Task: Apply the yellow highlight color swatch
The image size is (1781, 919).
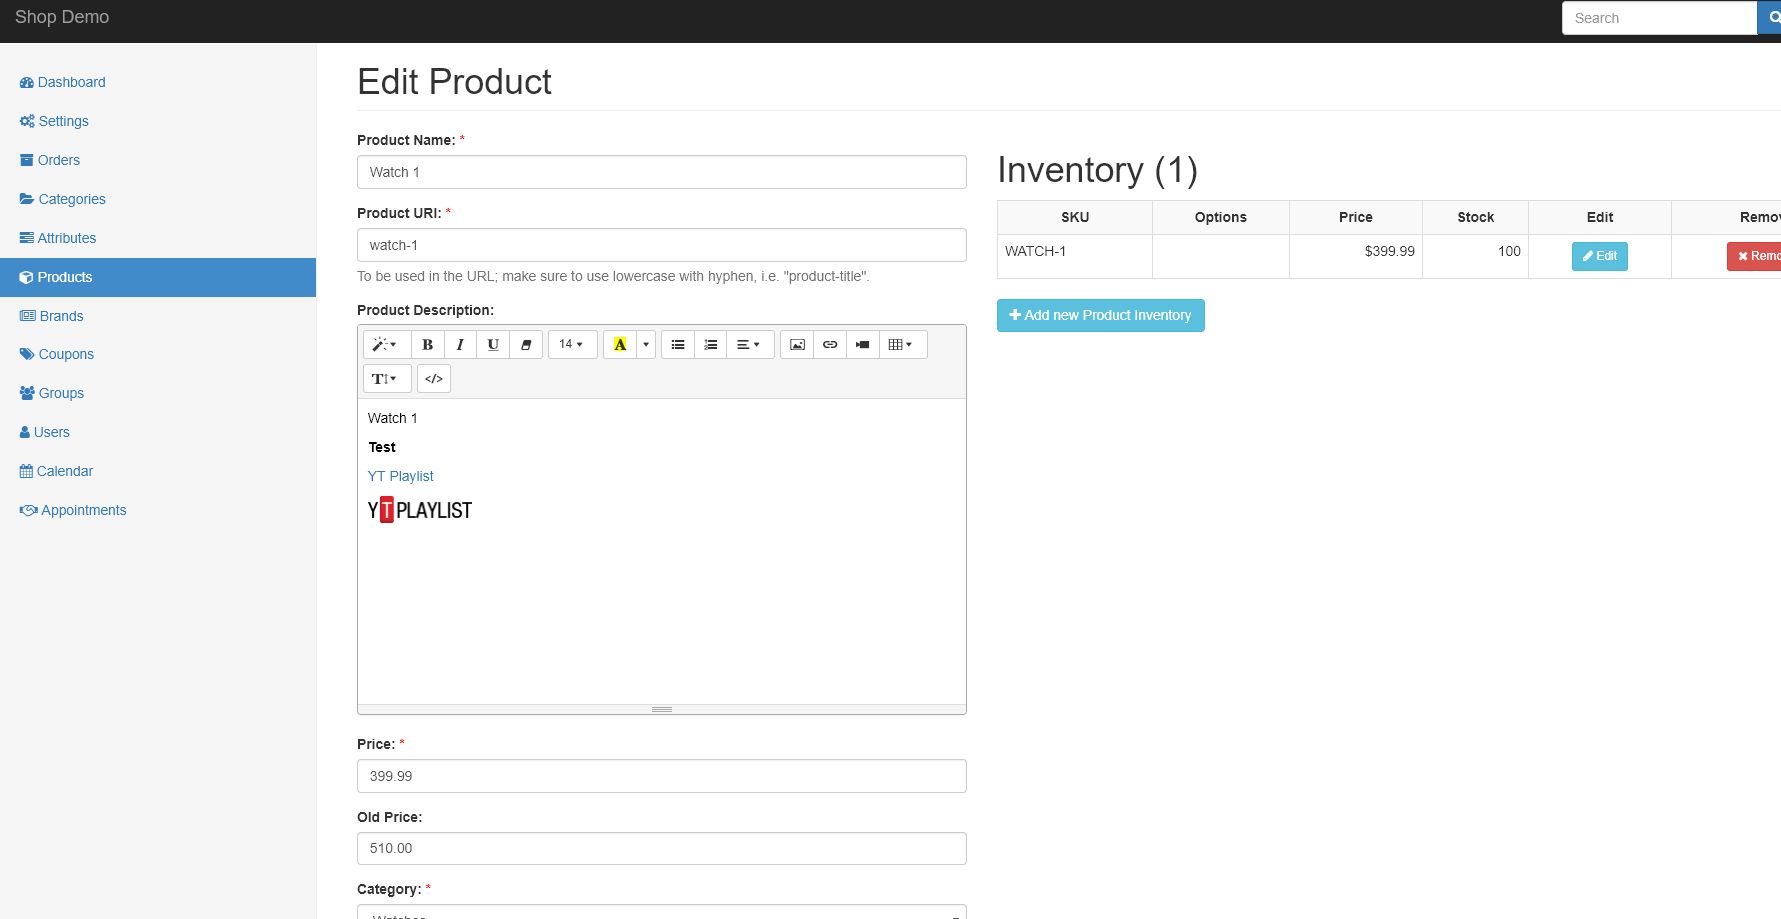Action: (620, 345)
